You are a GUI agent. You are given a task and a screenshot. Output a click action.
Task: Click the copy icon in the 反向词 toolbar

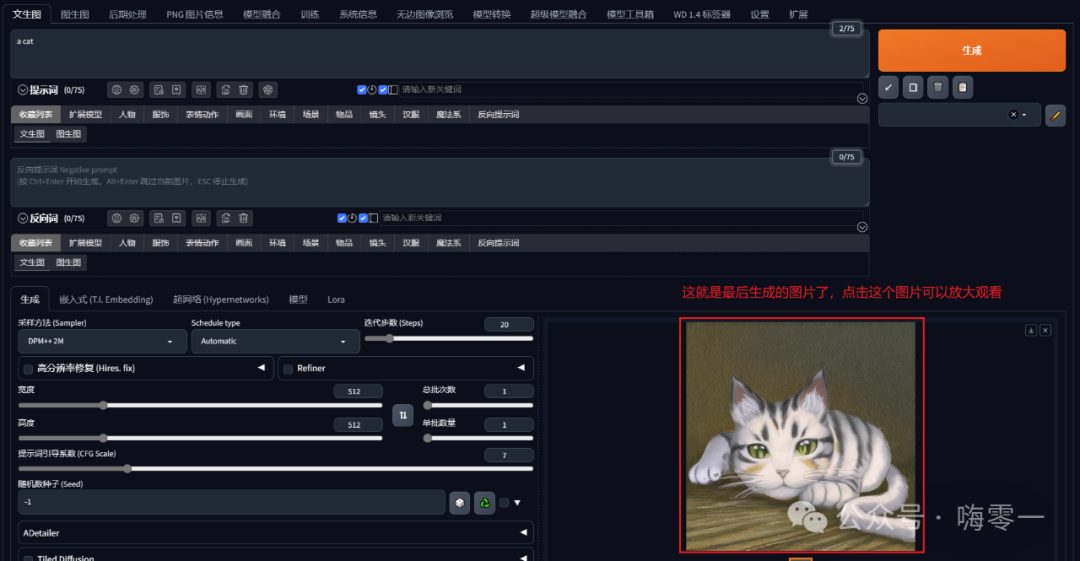(x=225, y=218)
